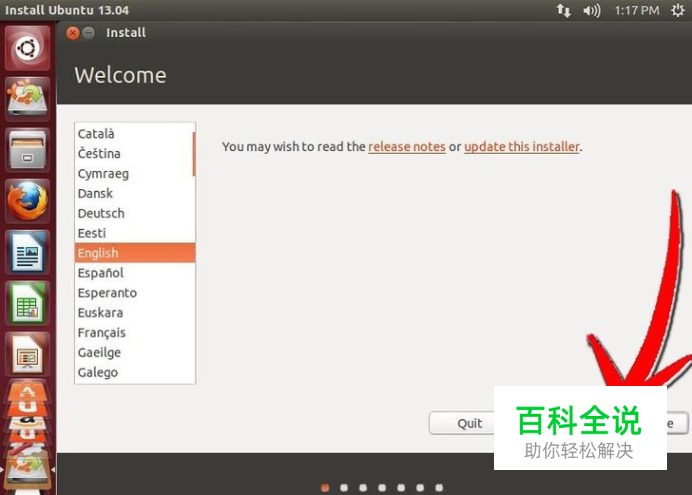692x495 pixels.
Task: Open the sound volume indicator
Action: click(591, 10)
